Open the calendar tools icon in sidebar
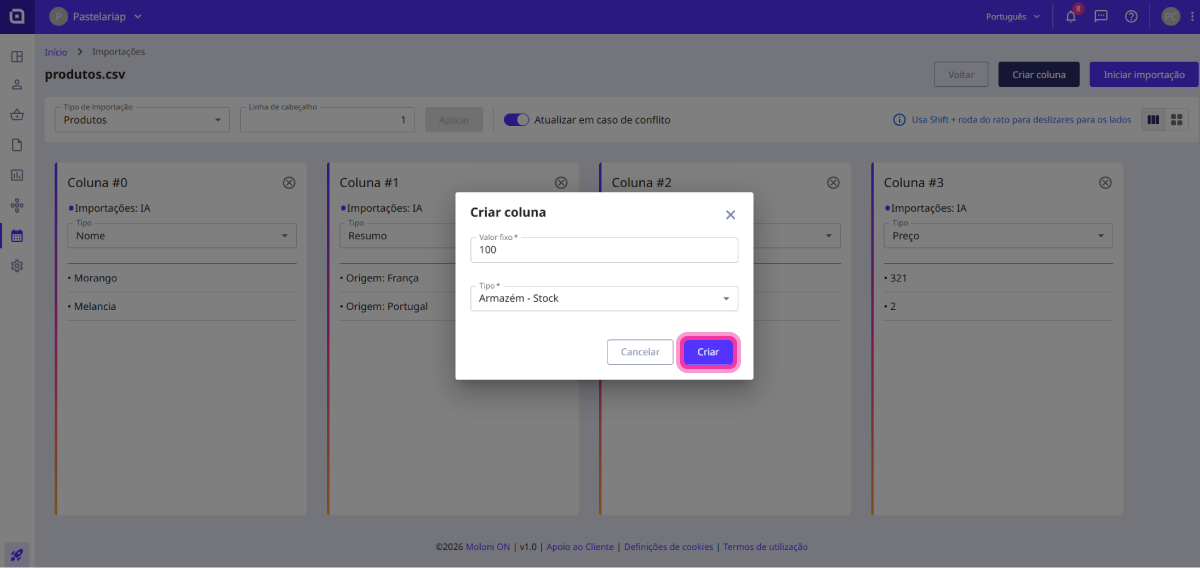1200x568 pixels. click(17, 236)
